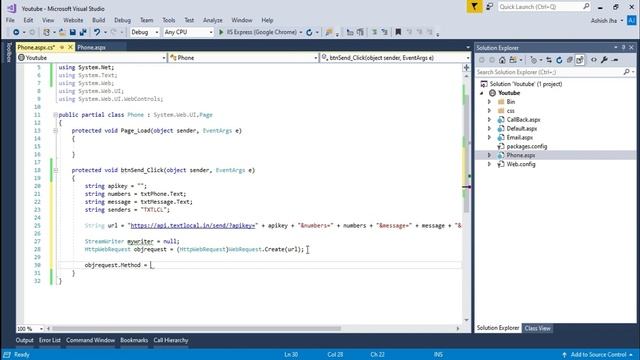Click the browser Refresh icon in toolbar

tap(309, 32)
